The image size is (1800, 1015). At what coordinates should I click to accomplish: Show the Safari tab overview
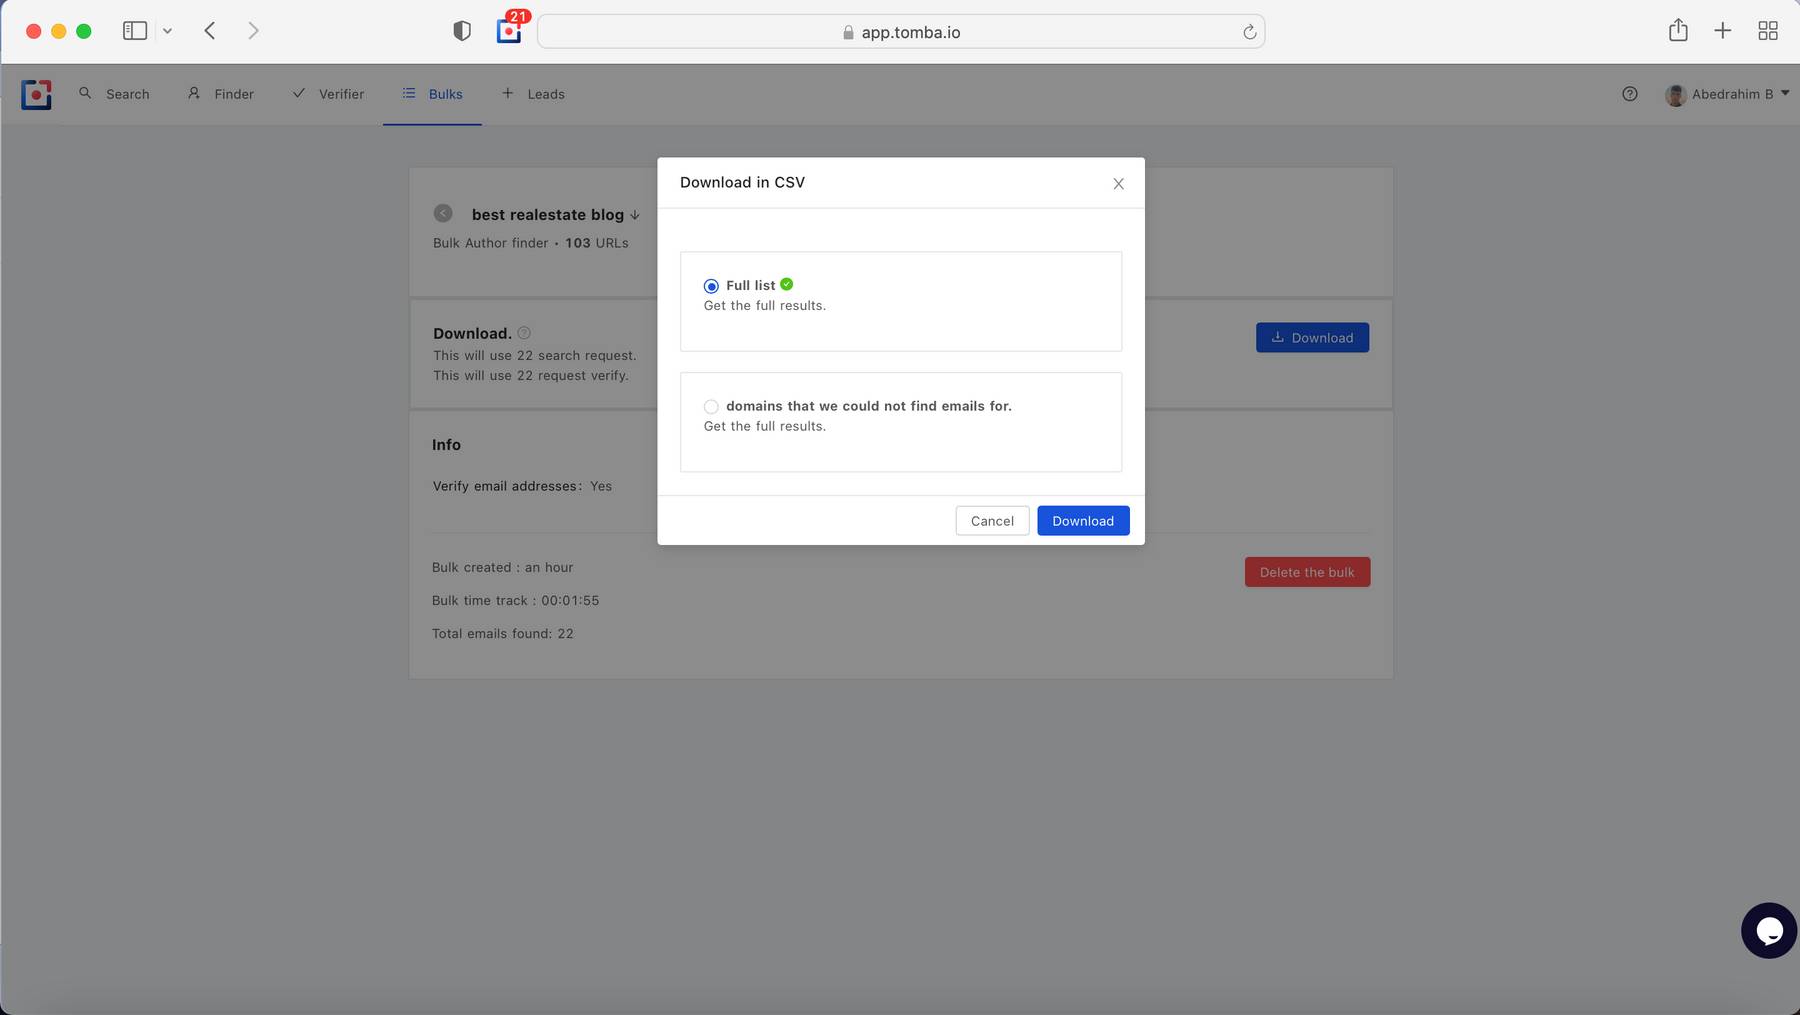click(x=1768, y=31)
